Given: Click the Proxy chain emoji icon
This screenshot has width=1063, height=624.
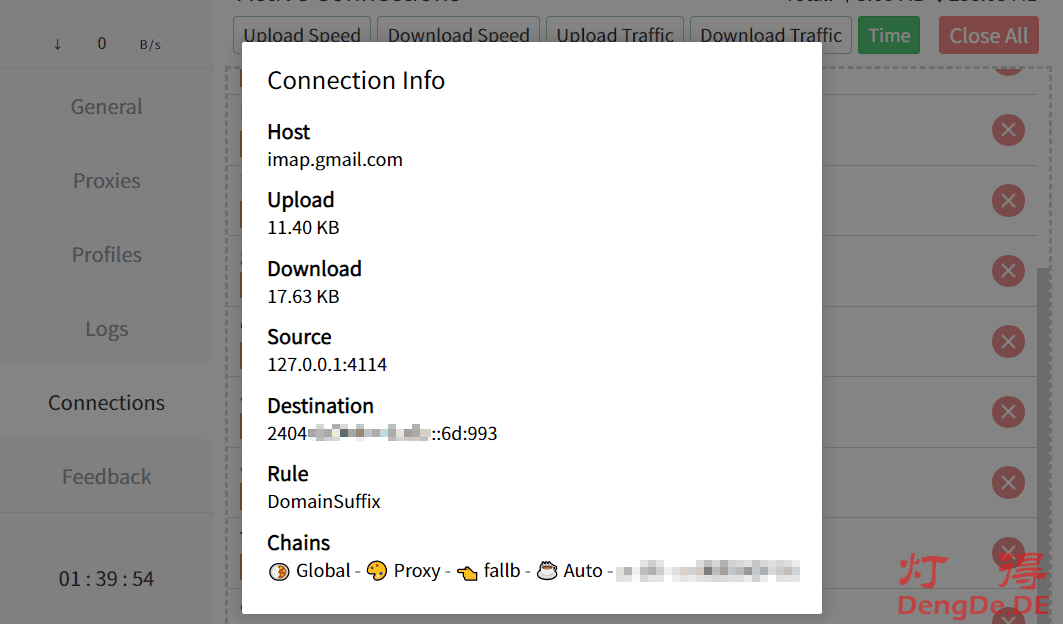Looking at the screenshot, I should 377,571.
